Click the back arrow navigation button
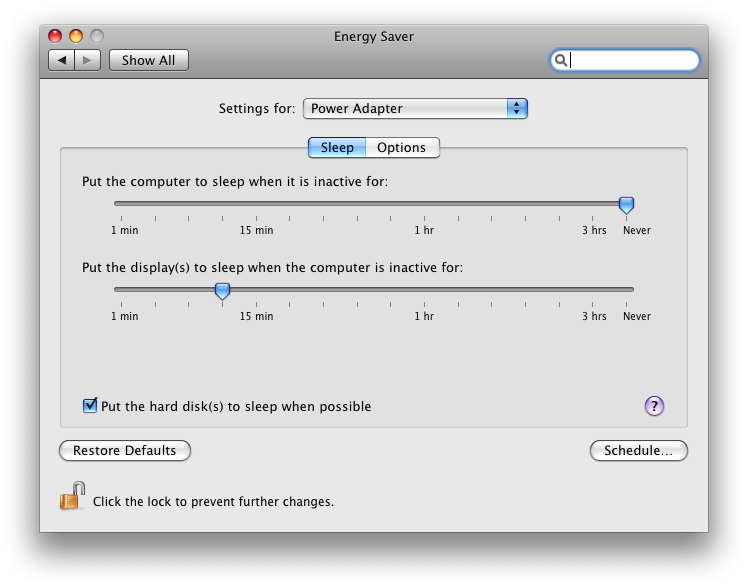 click(x=62, y=61)
